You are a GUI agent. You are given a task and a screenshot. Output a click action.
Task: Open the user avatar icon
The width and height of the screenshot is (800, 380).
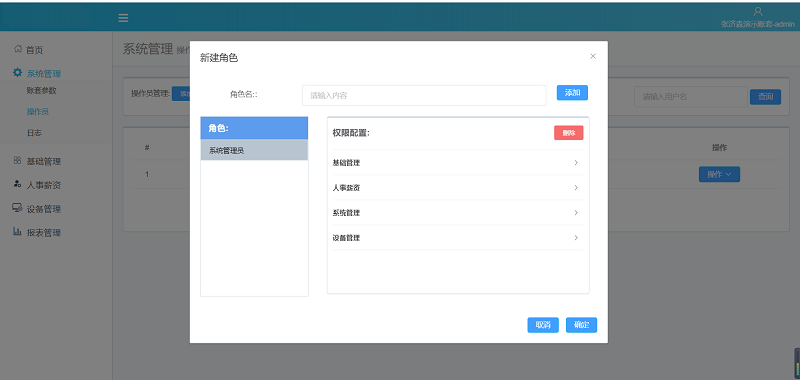click(758, 12)
